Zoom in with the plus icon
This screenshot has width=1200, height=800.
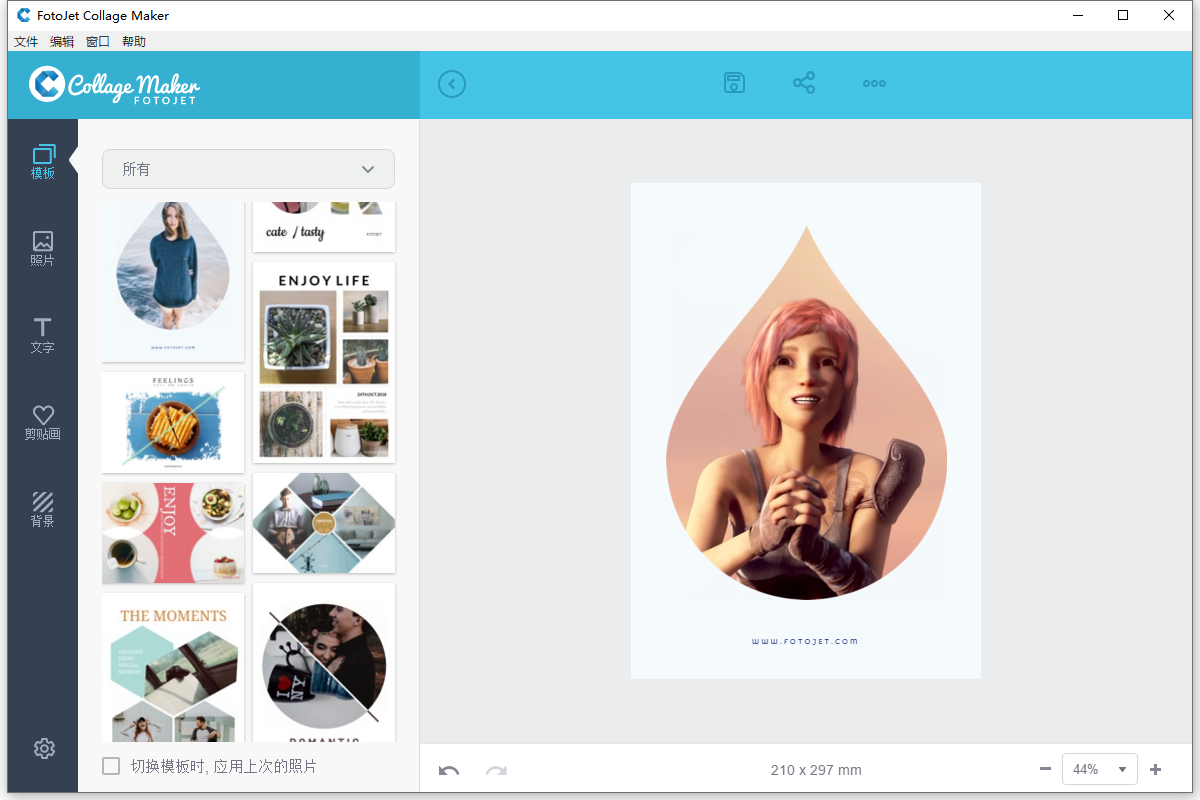[1156, 769]
